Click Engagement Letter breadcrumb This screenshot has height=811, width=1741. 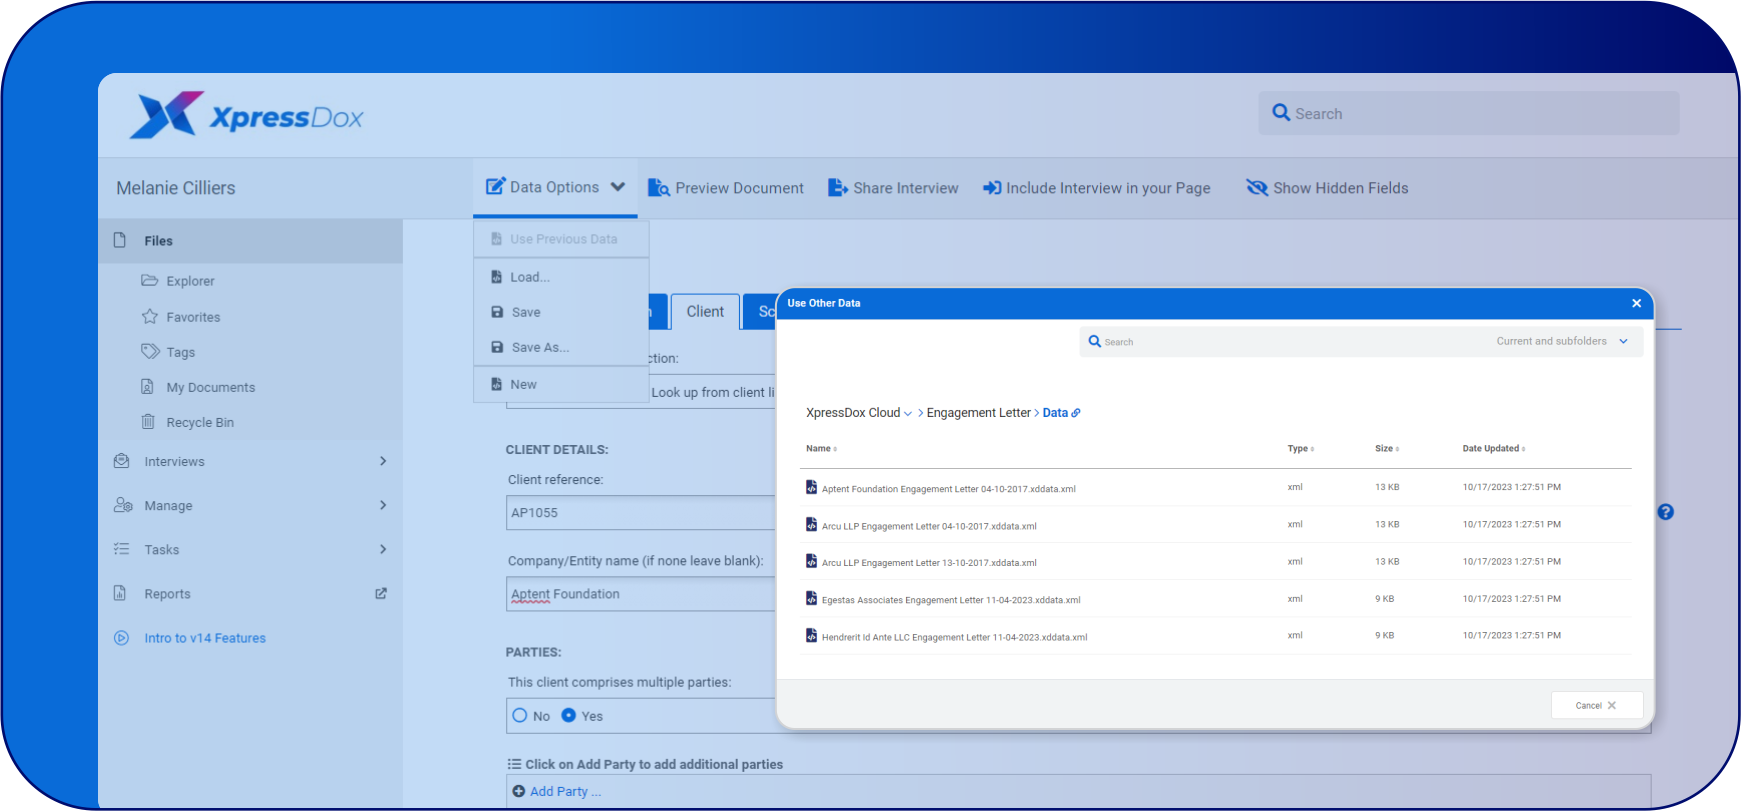[x=978, y=412]
